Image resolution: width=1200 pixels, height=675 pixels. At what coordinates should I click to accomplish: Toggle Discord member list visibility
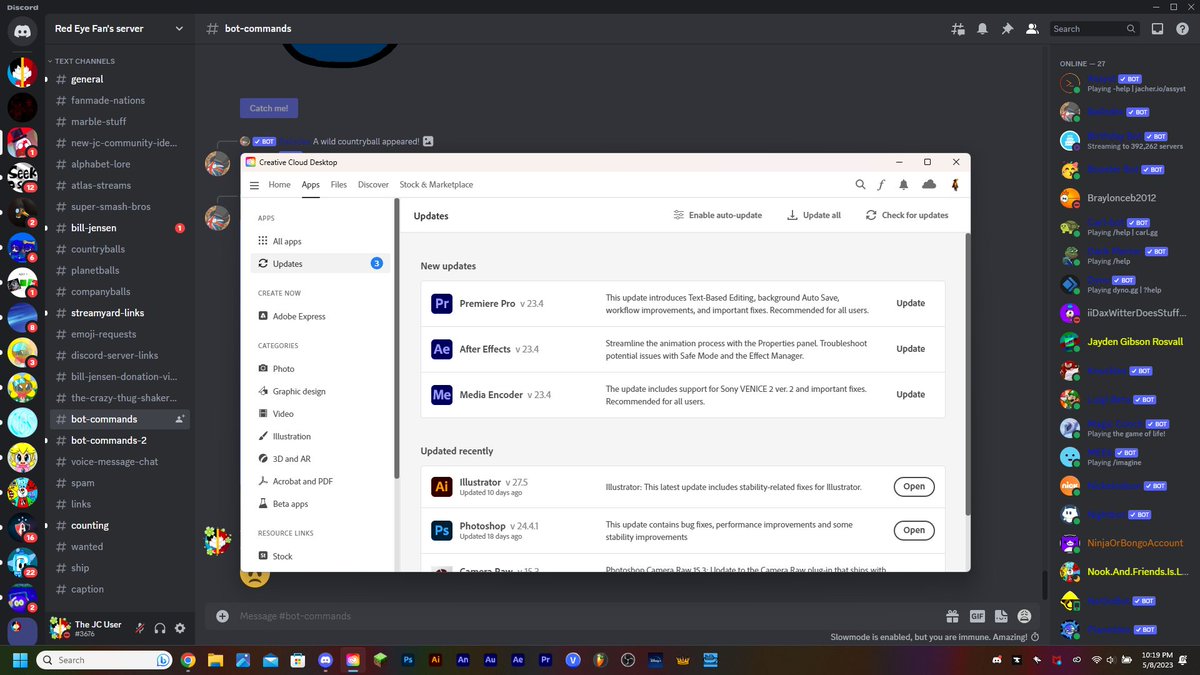click(1032, 29)
